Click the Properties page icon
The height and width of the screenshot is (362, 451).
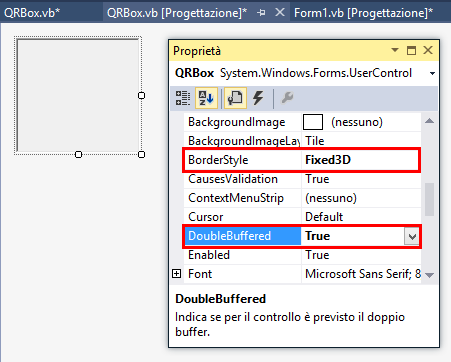coord(235,98)
